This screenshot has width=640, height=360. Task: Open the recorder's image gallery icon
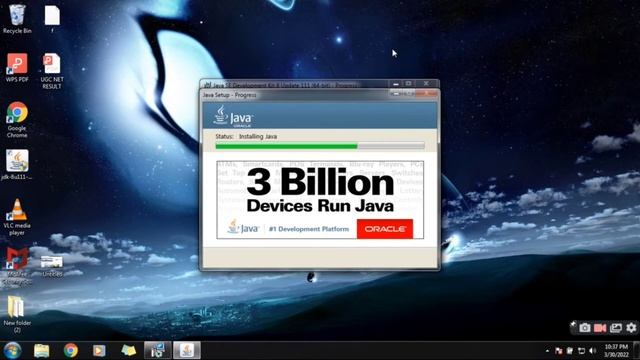(x=616, y=328)
